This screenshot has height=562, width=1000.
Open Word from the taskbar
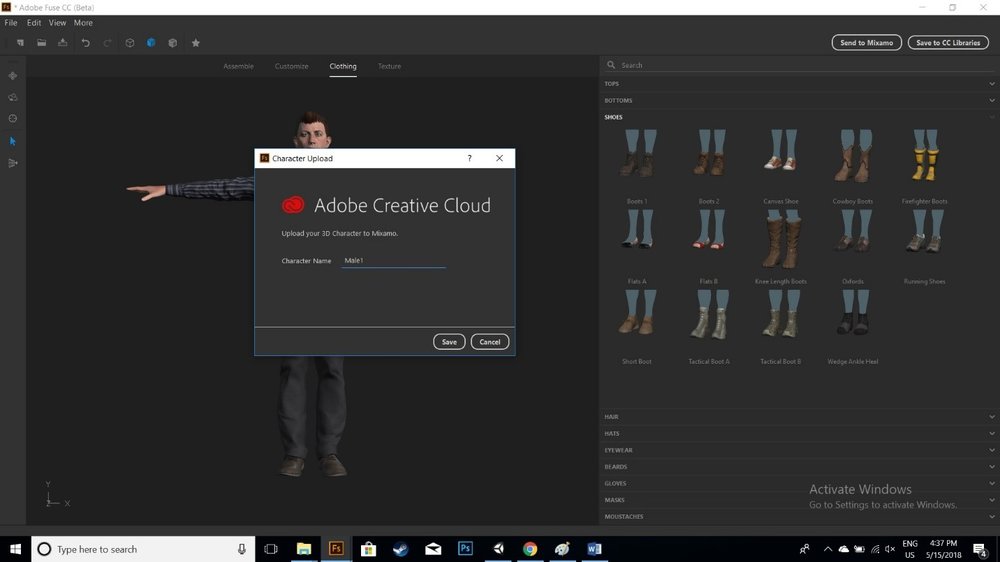pos(594,549)
